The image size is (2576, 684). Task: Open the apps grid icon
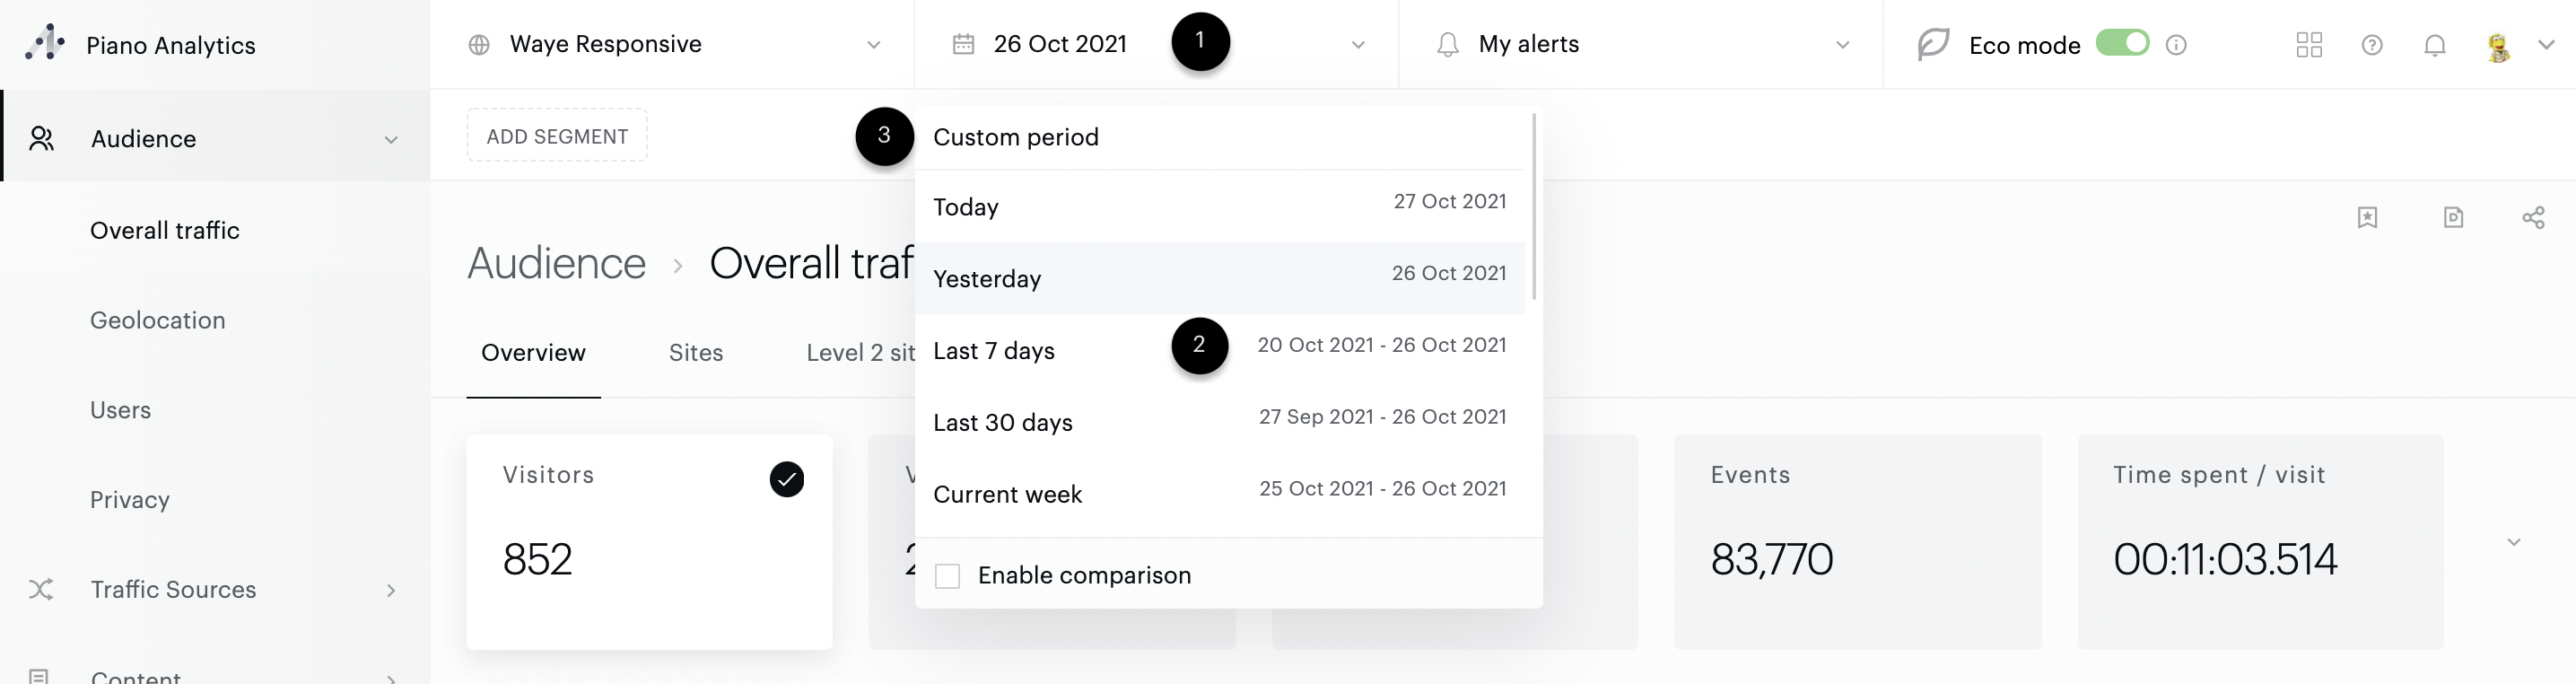(x=2308, y=45)
